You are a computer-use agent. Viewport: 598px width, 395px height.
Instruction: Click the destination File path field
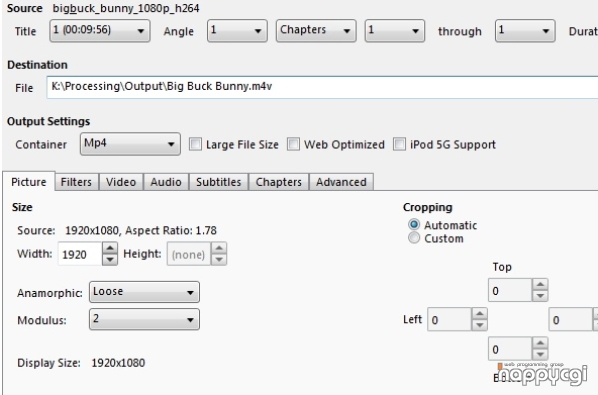(x=322, y=87)
